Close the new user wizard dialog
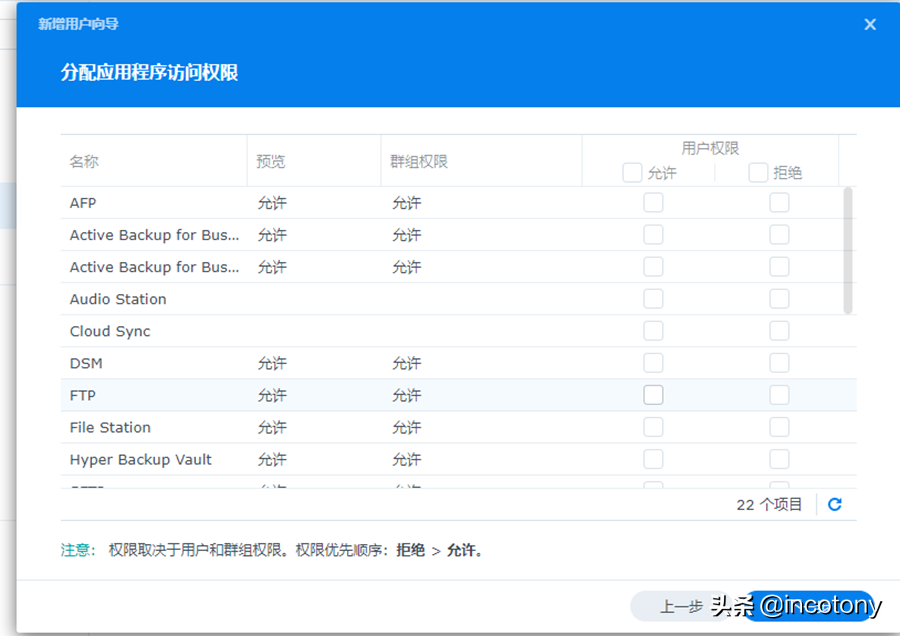Viewport: 900px width, 636px height. coord(870,24)
